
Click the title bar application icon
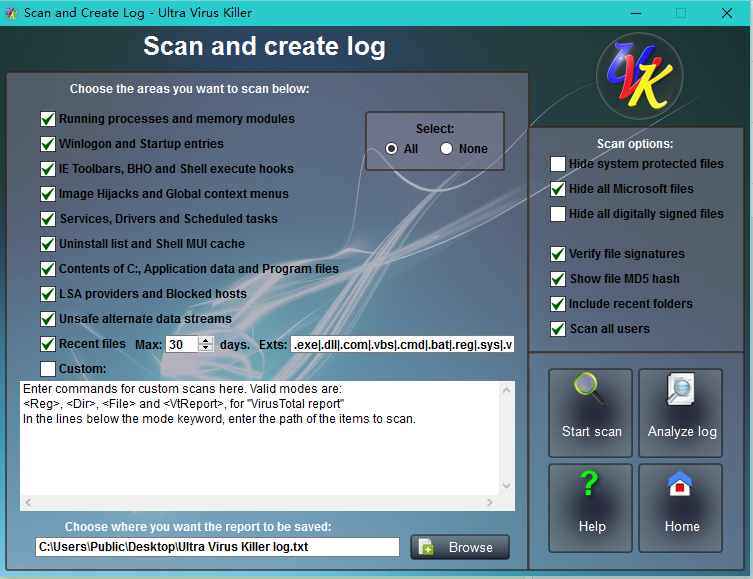point(12,13)
